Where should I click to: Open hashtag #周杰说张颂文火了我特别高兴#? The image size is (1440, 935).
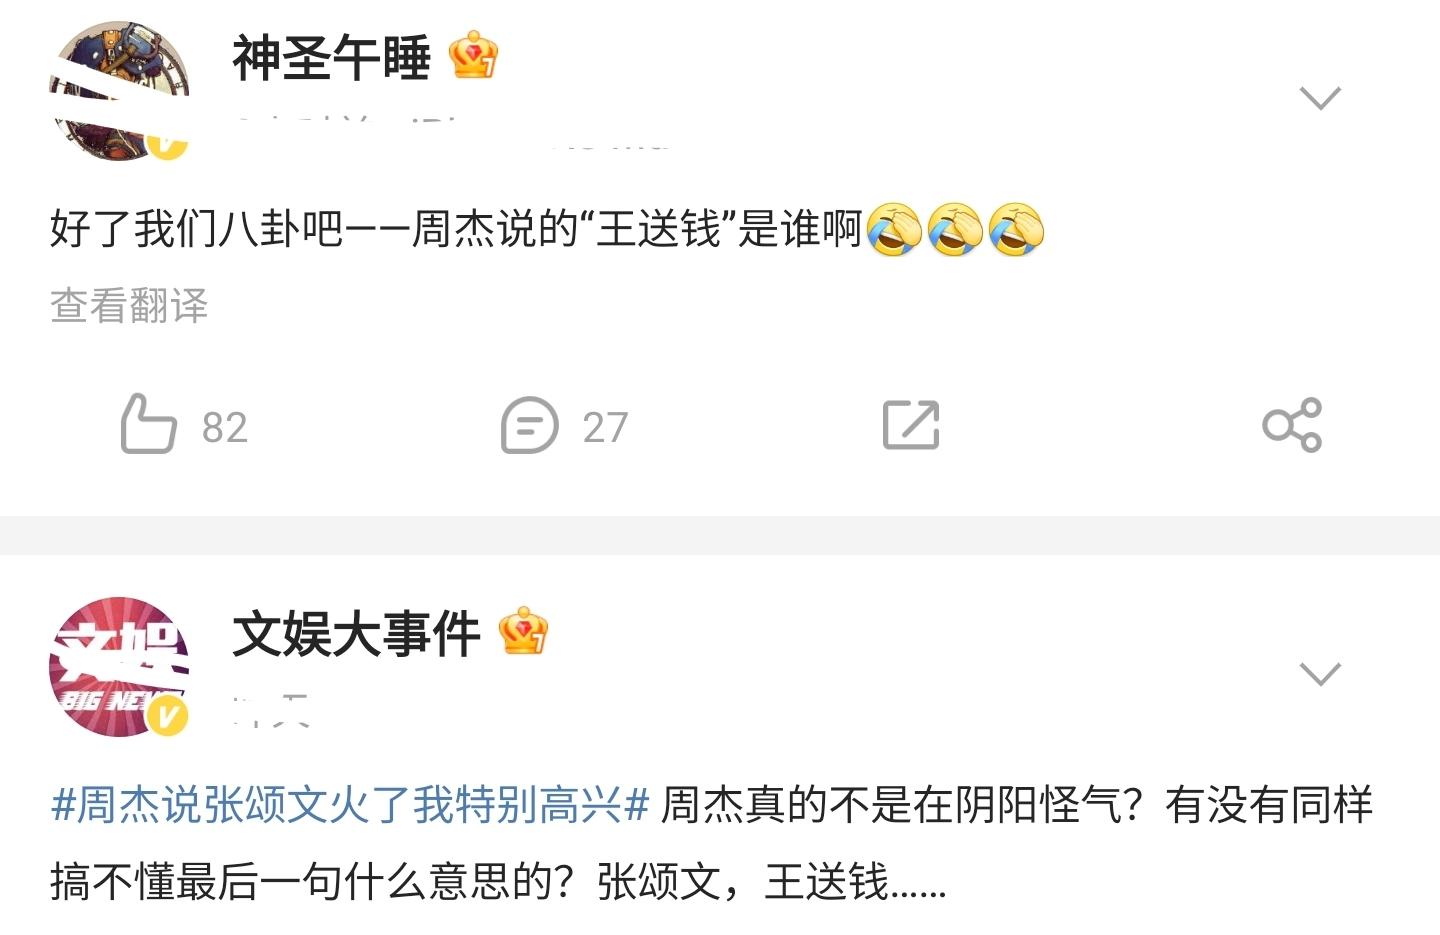click(x=350, y=805)
